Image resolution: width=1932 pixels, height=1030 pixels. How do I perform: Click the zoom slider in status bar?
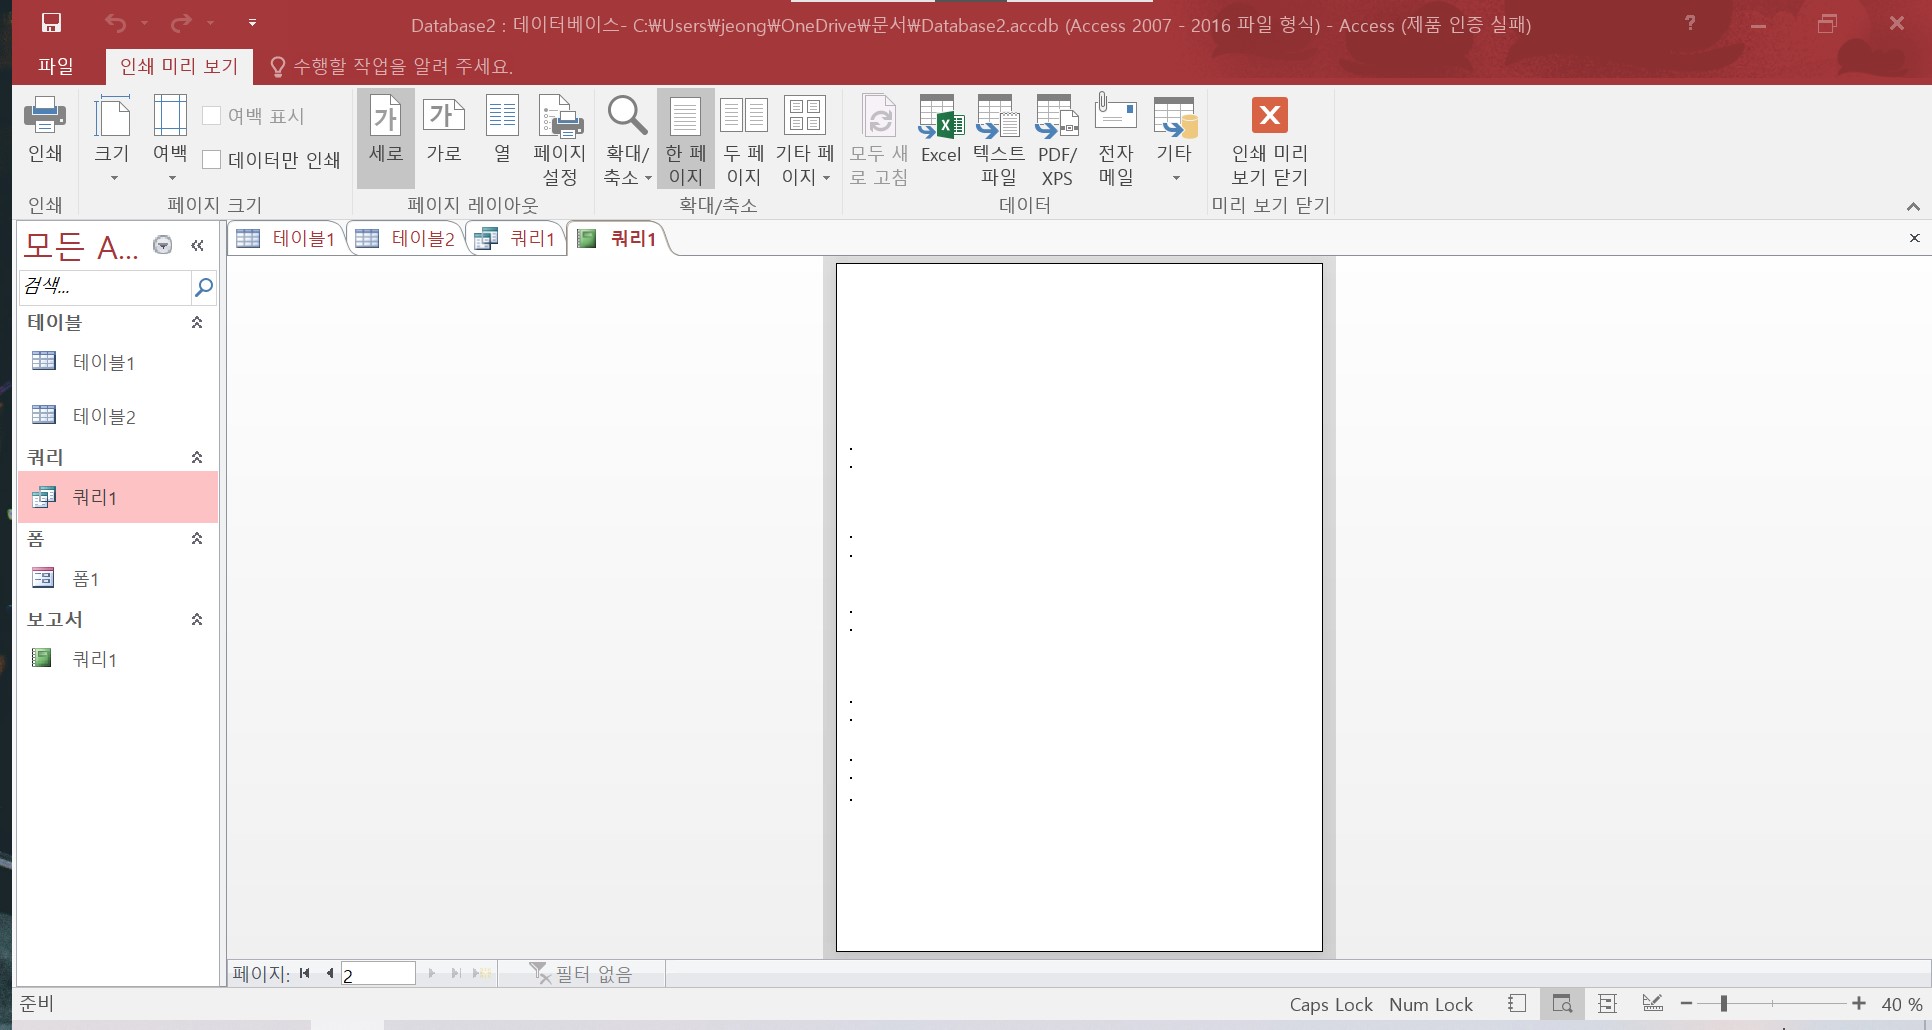click(x=1724, y=1003)
